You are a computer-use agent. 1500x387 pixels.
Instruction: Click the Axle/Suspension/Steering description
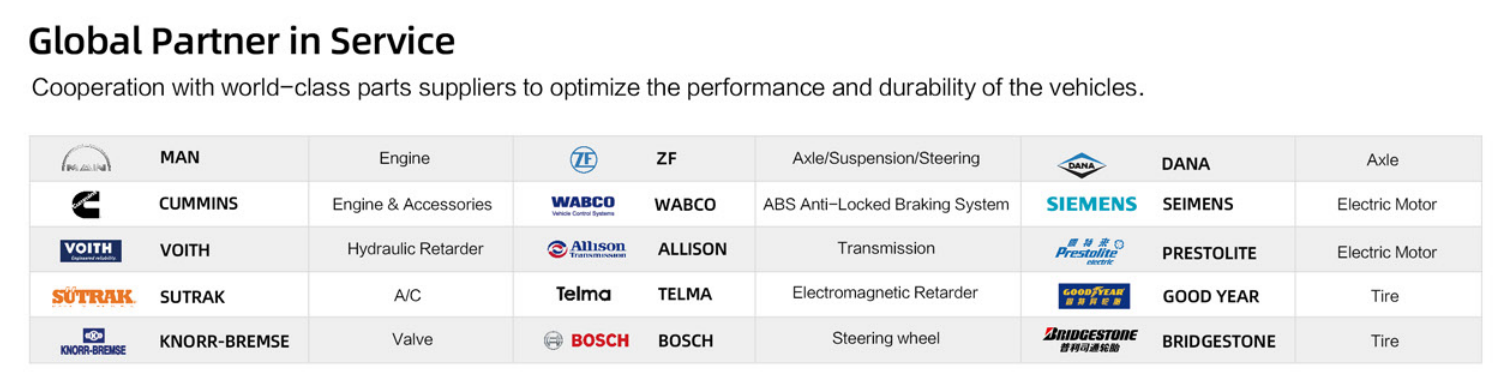886,158
